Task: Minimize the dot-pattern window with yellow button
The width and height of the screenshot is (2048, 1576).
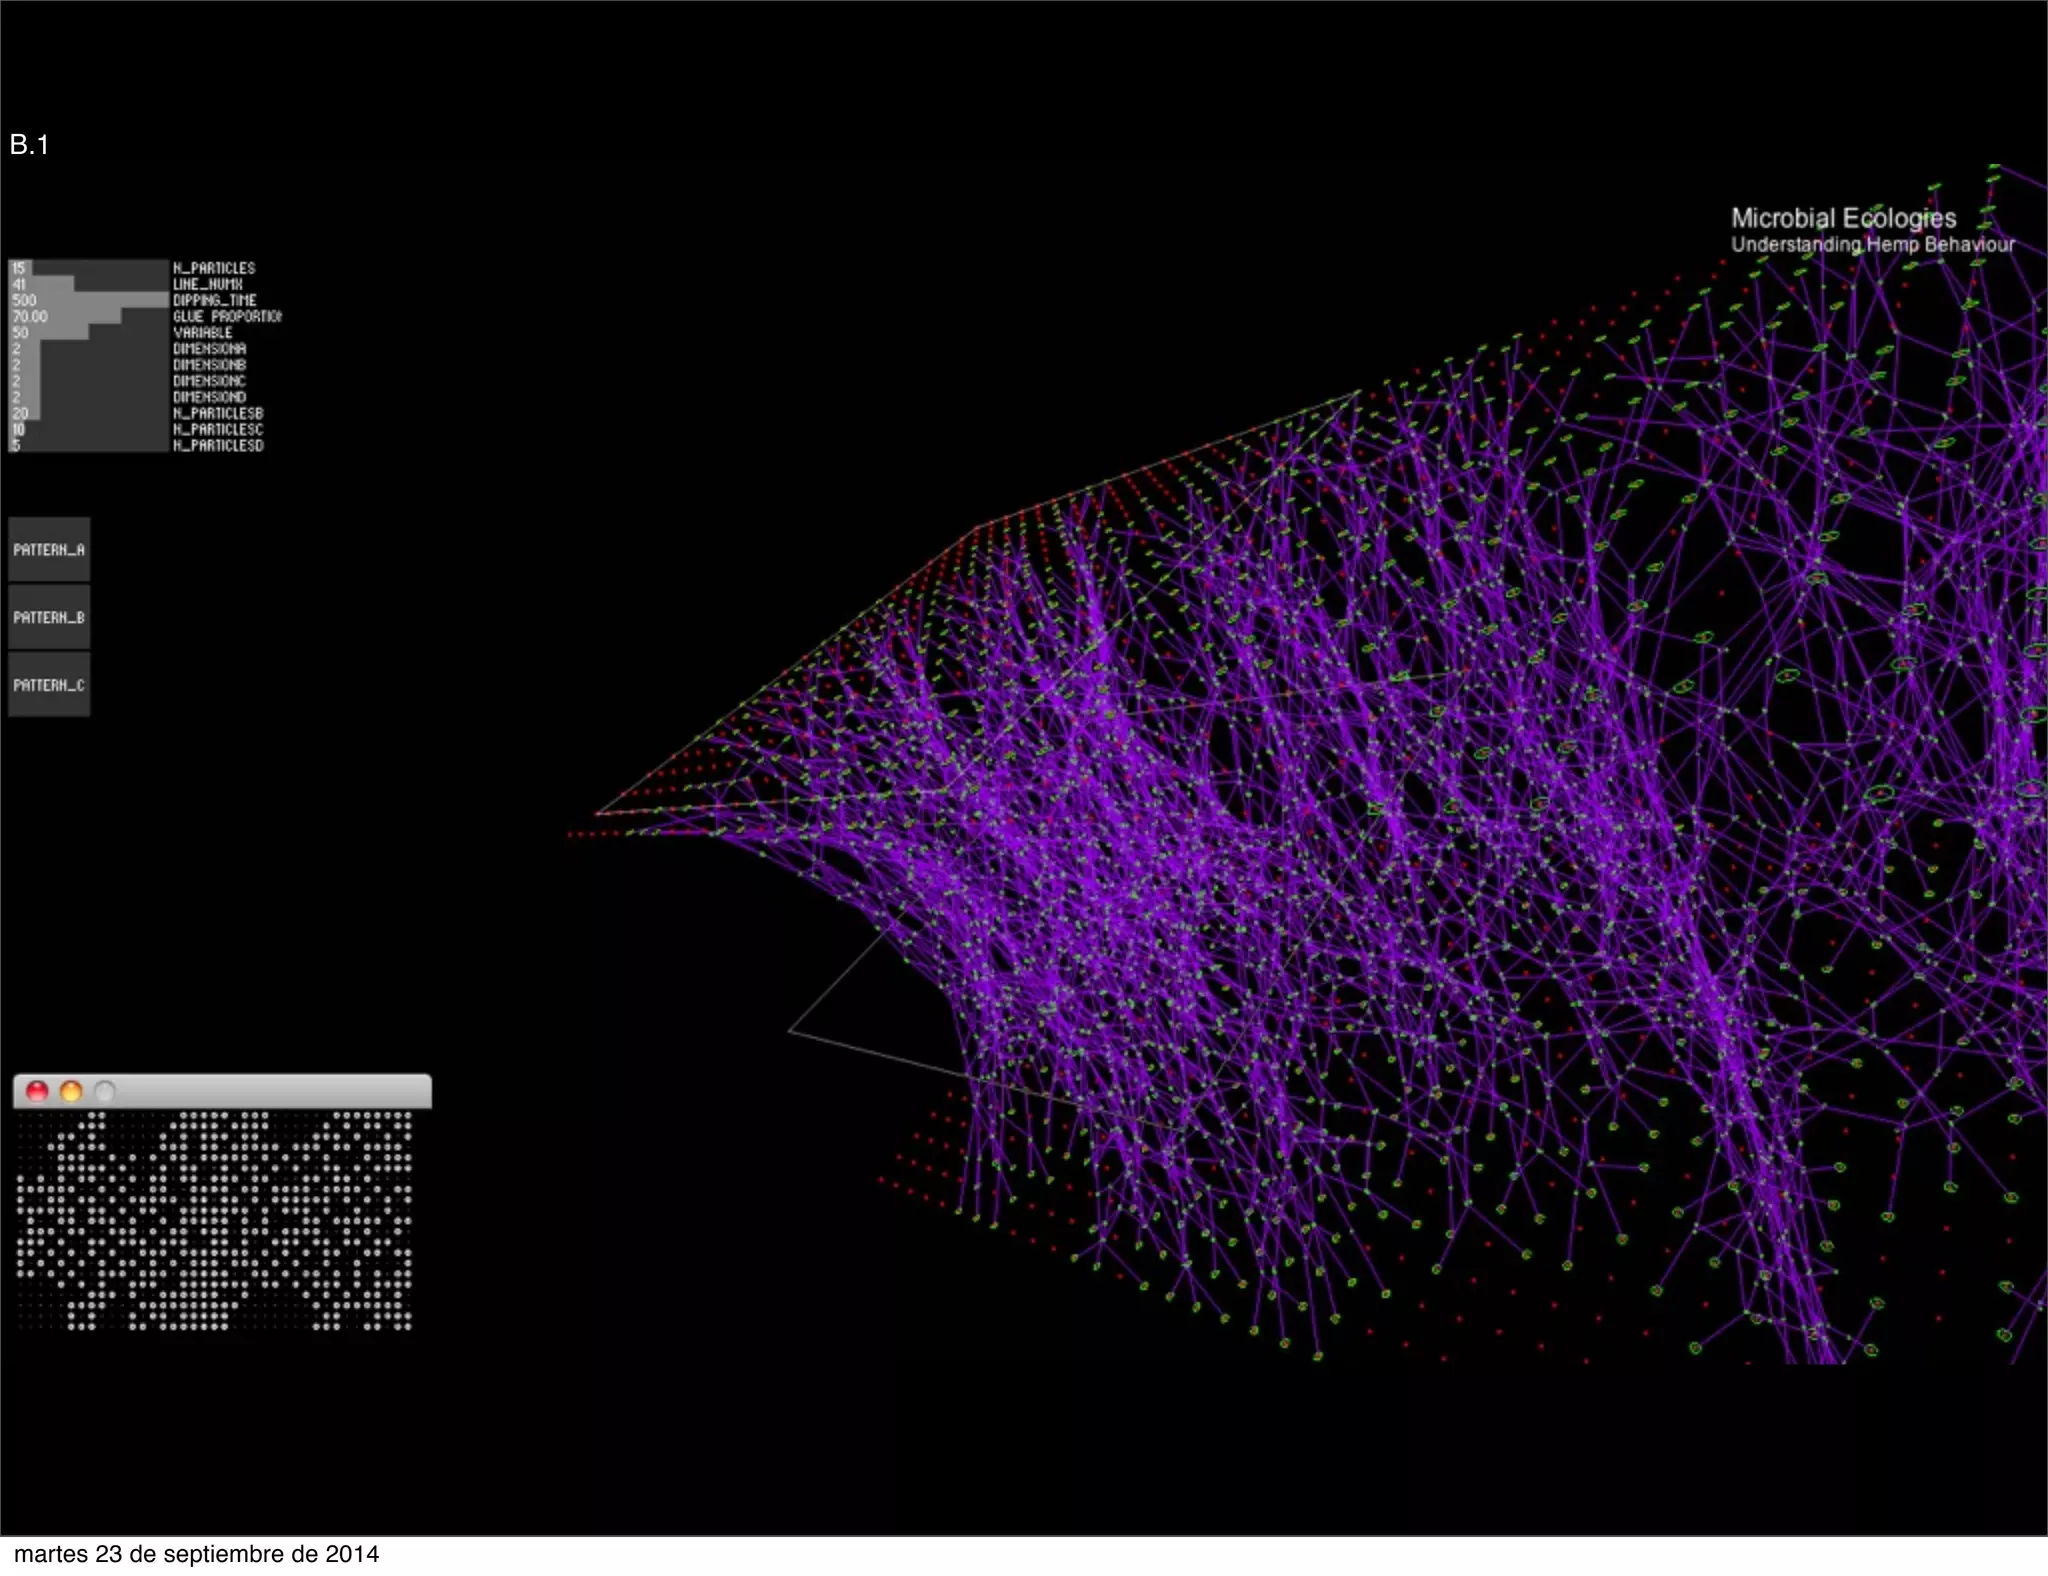Action: [71, 1091]
